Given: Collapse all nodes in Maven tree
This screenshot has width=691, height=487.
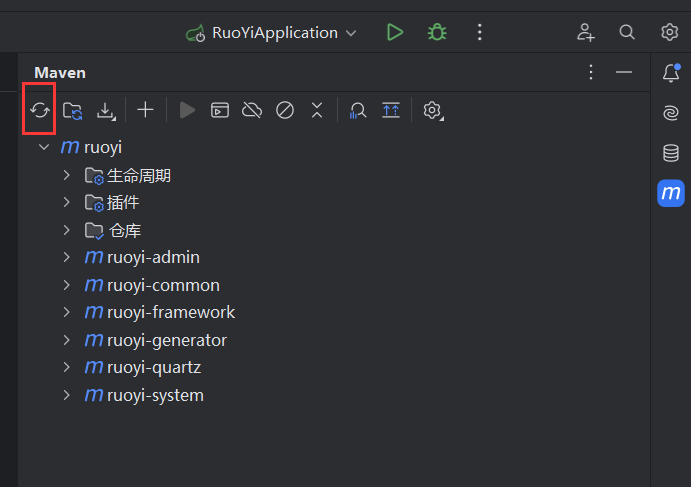Looking at the screenshot, I should pos(317,110).
